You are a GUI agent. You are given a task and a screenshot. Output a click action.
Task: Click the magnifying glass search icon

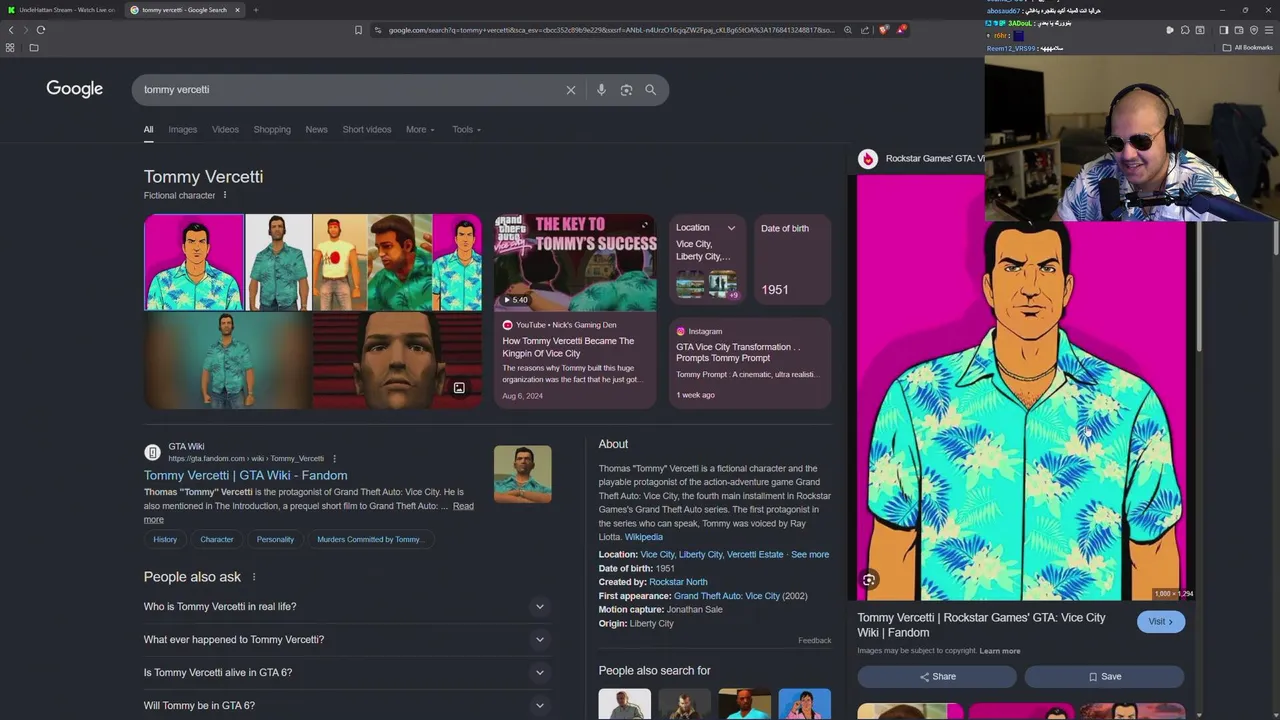click(650, 90)
